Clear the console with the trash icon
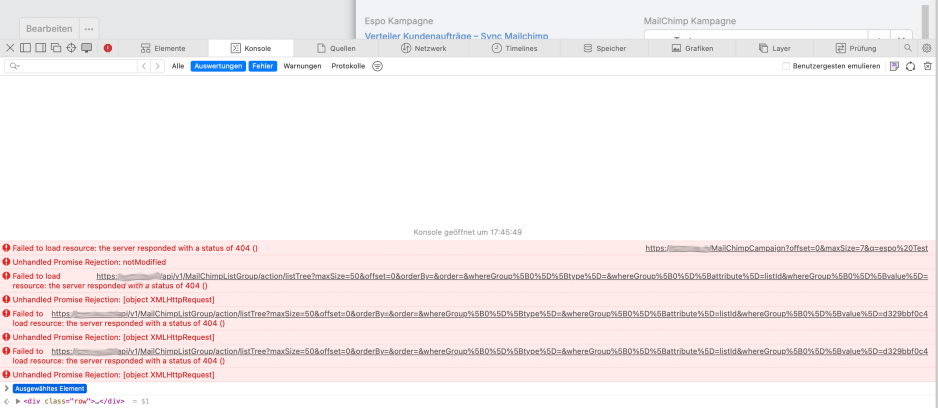Viewport: 938px width, 408px height. pos(927,66)
